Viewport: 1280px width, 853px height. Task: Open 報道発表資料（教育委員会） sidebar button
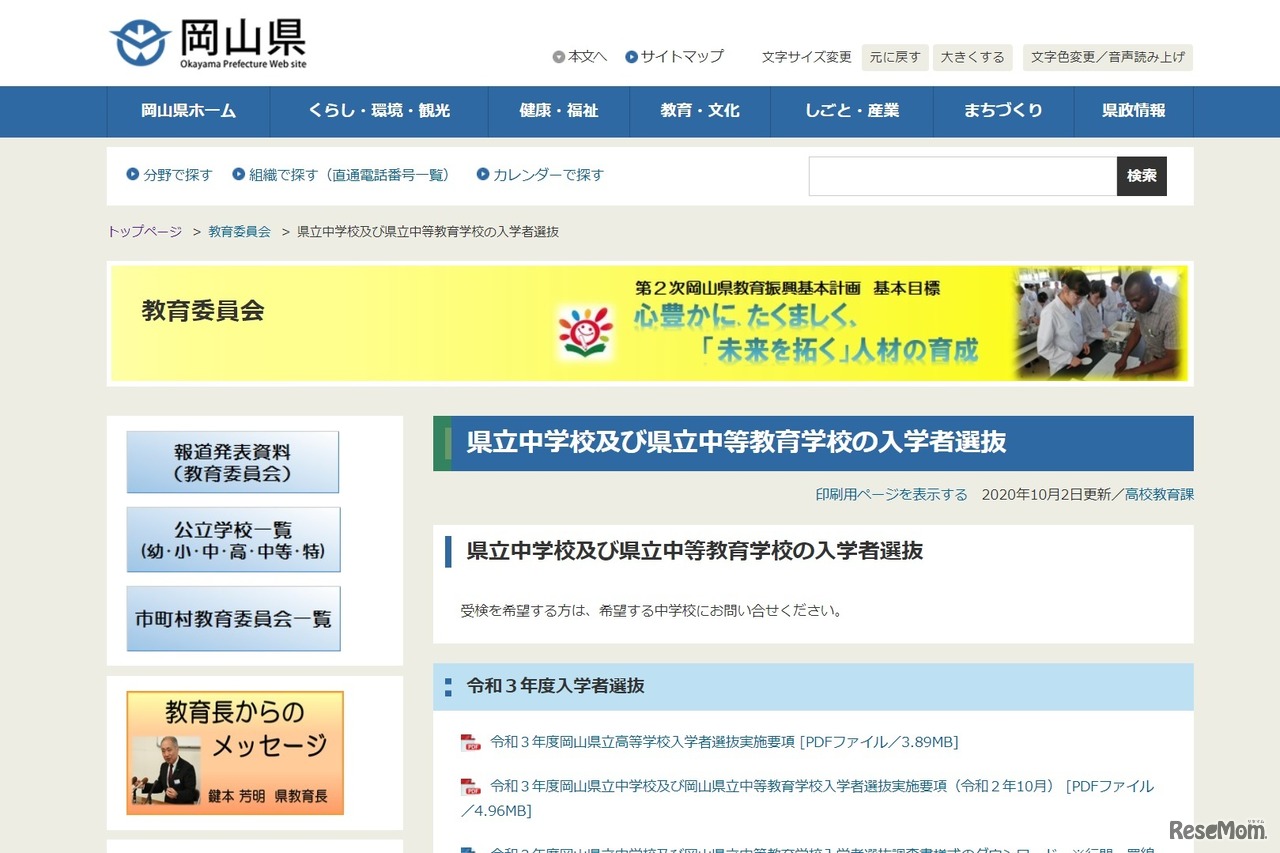(x=233, y=462)
